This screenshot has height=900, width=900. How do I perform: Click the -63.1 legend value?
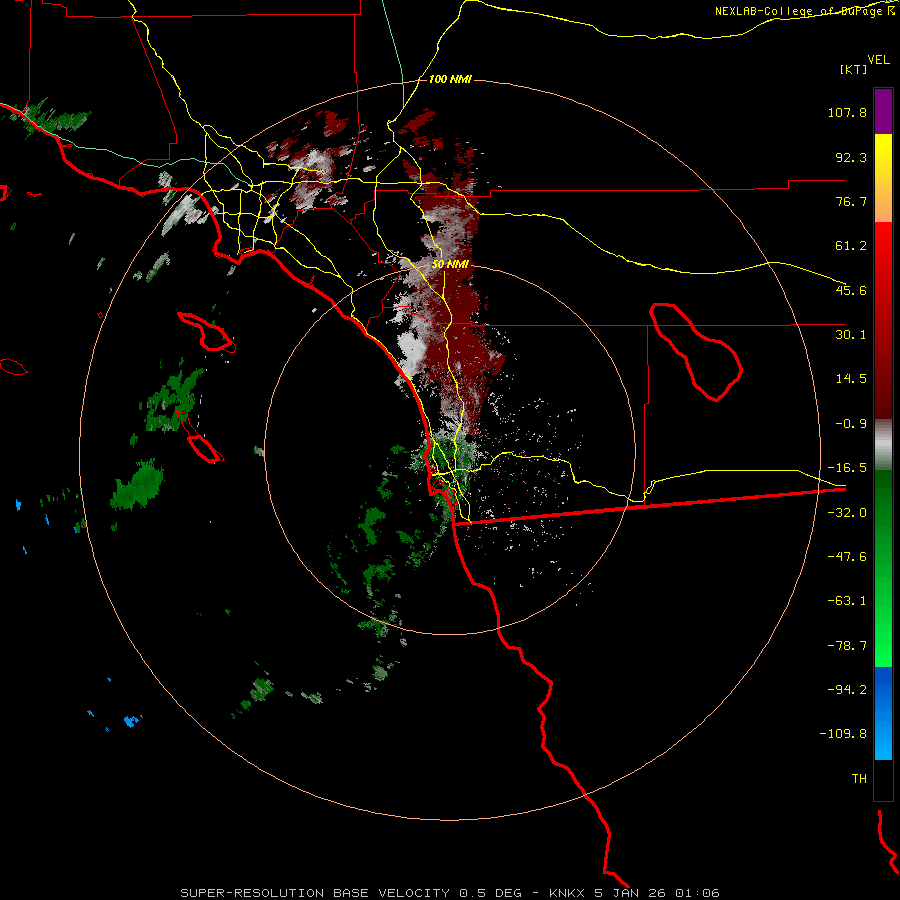coord(847,601)
